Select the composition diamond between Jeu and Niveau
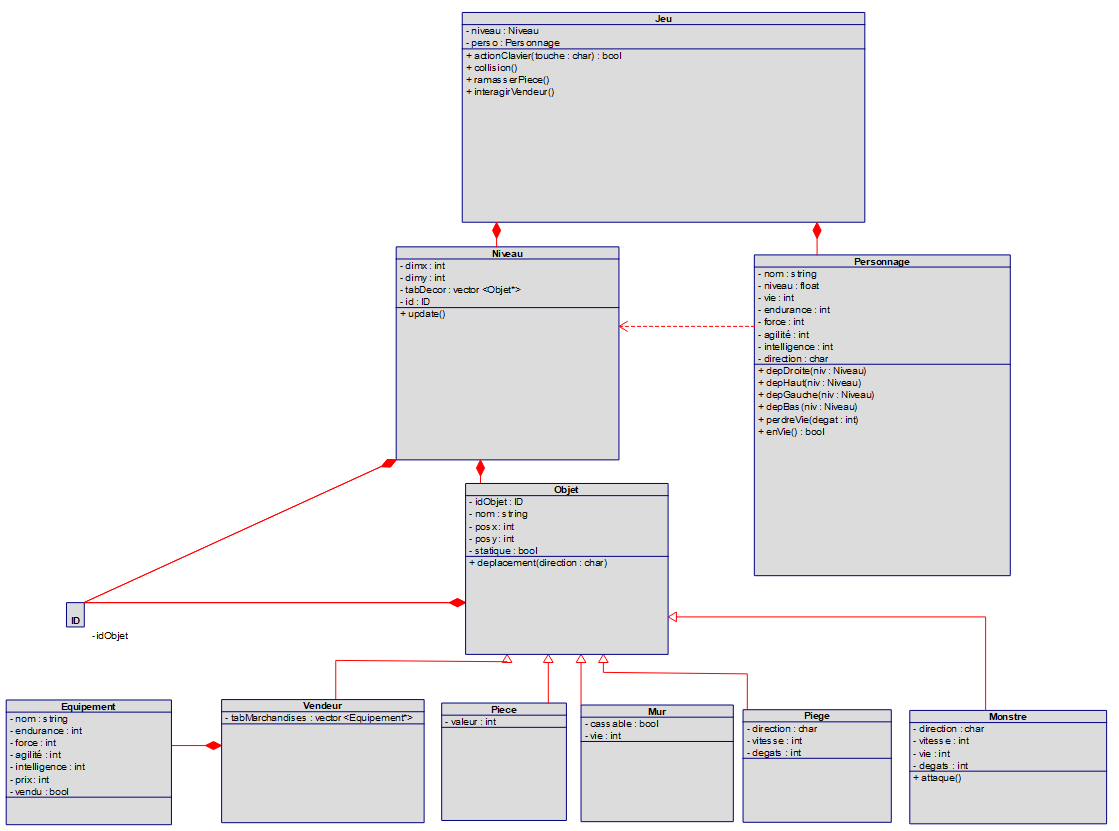Screen dimensions: 1119x831 click(497, 230)
